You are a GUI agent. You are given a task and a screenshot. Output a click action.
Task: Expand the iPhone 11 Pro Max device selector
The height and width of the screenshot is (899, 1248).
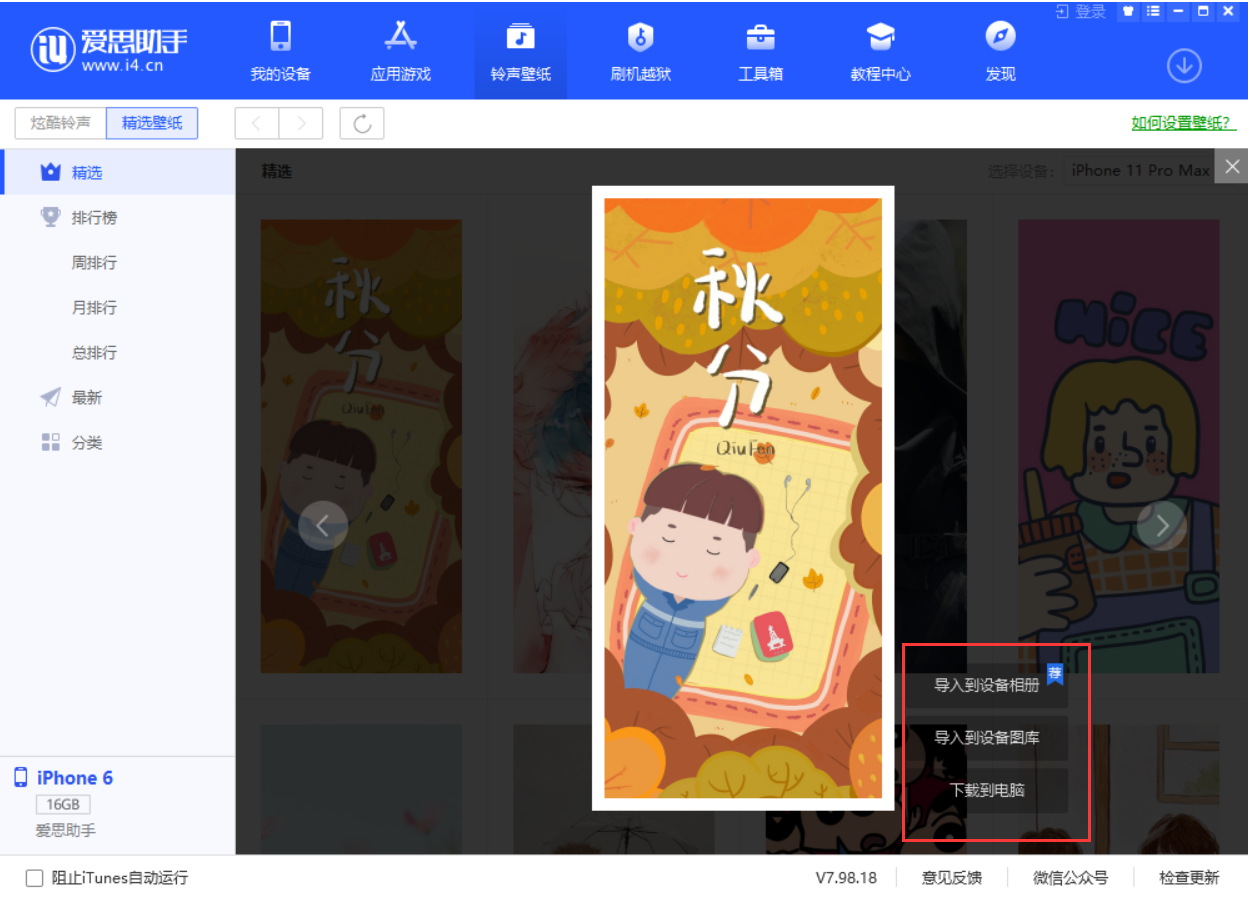point(1139,170)
